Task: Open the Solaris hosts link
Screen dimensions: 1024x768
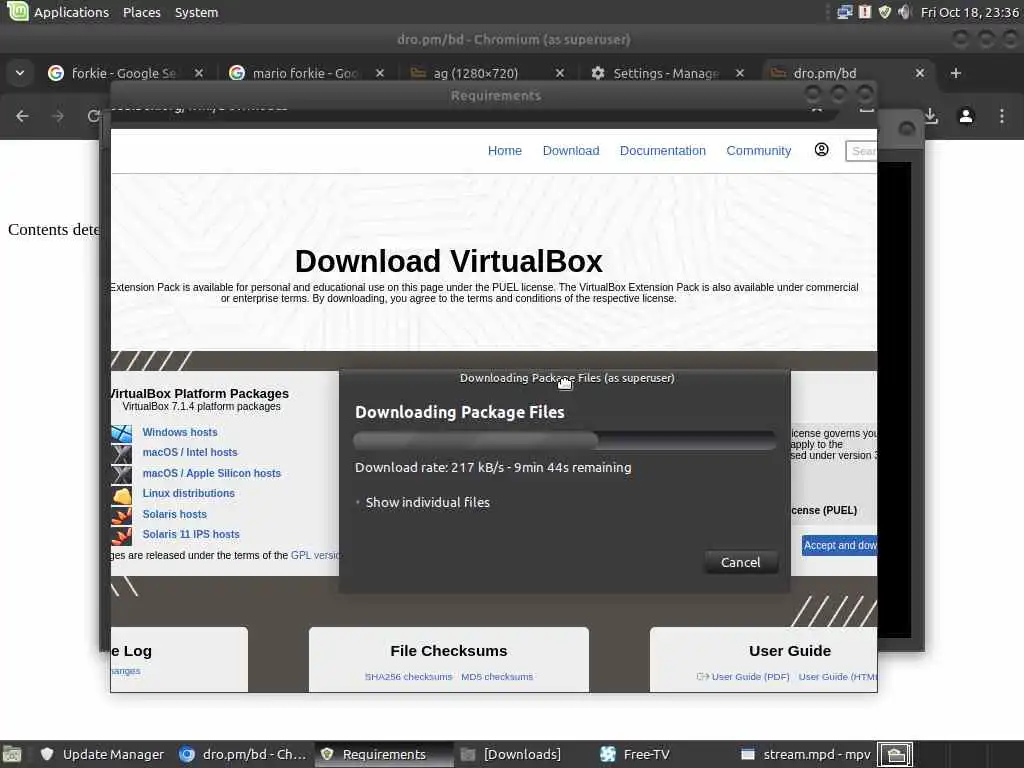Action: tap(174, 515)
